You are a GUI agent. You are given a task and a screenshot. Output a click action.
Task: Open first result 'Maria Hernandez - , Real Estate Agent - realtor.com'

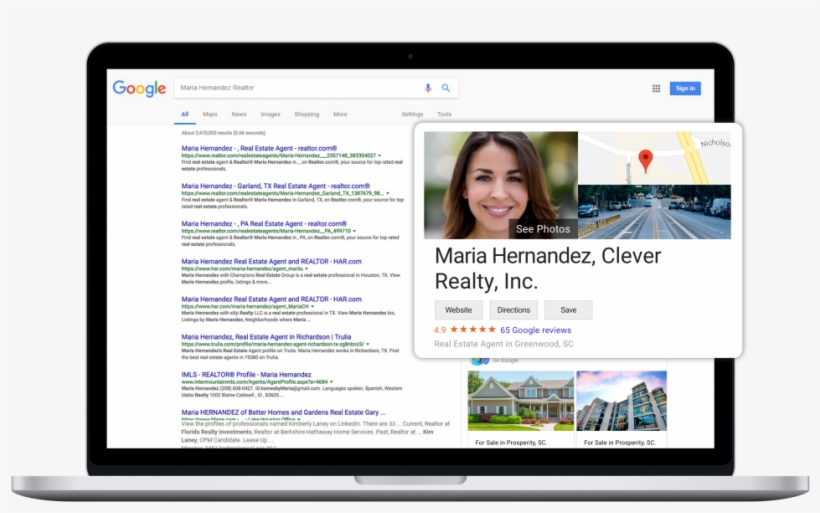[x=259, y=149]
